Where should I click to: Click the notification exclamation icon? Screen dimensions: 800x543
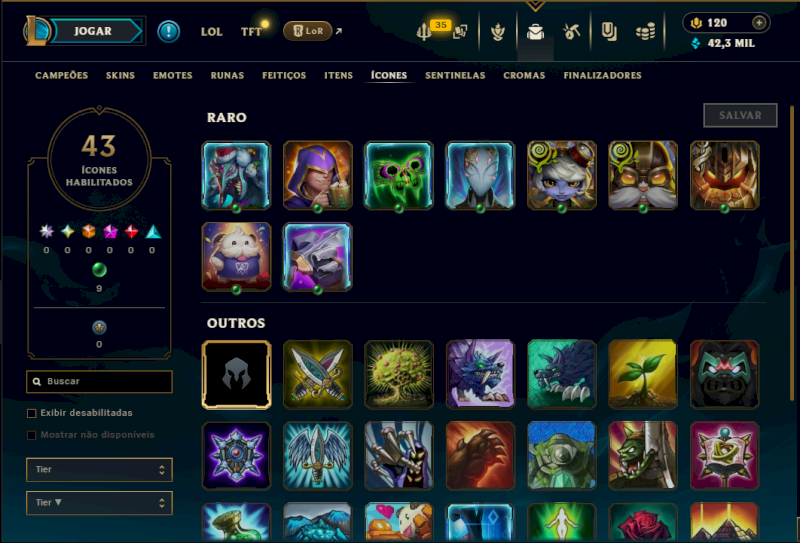[168, 31]
